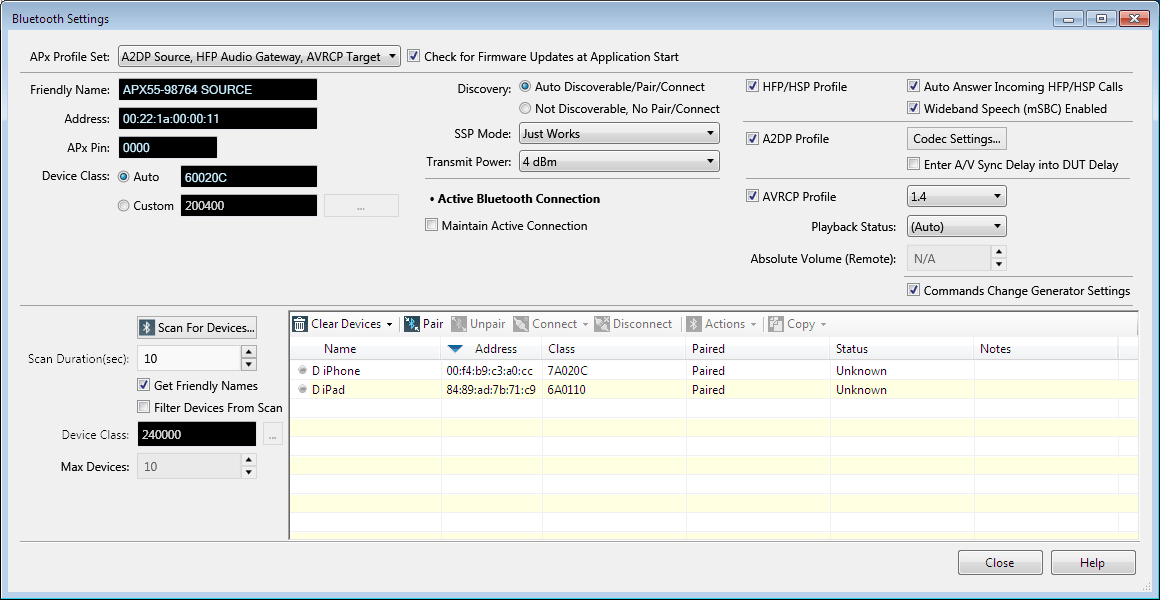
Task: Enable Maintain Active Connection checkbox
Action: point(432,226)
